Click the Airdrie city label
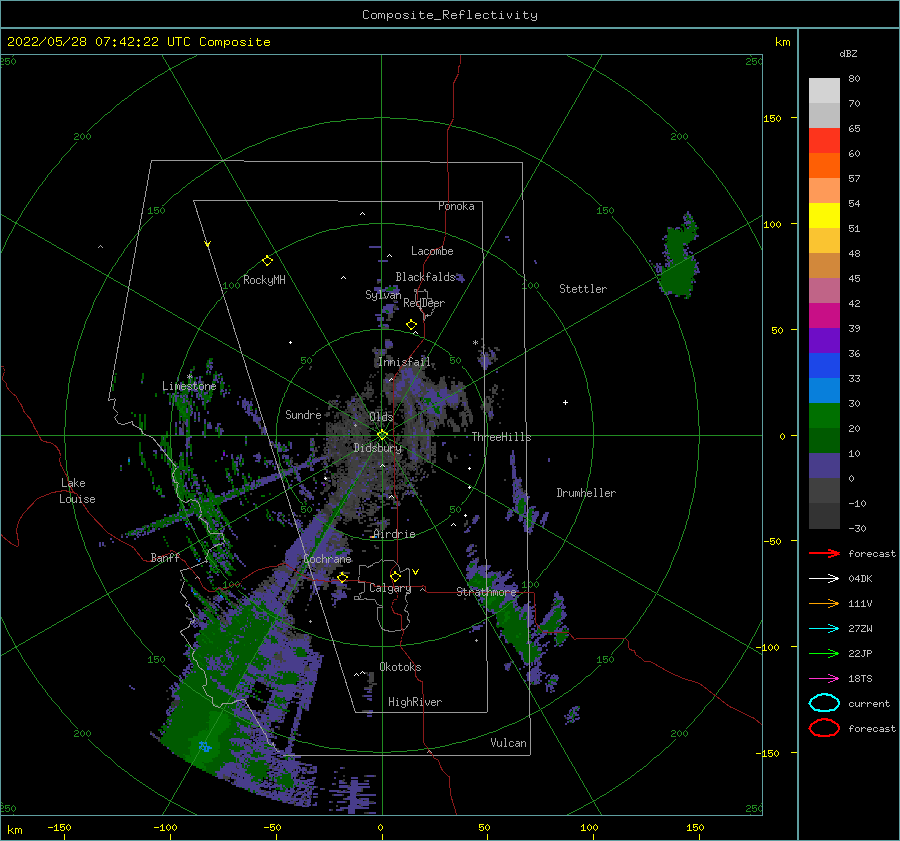This screenshot has width=900, height=841. tap(394, 534)
